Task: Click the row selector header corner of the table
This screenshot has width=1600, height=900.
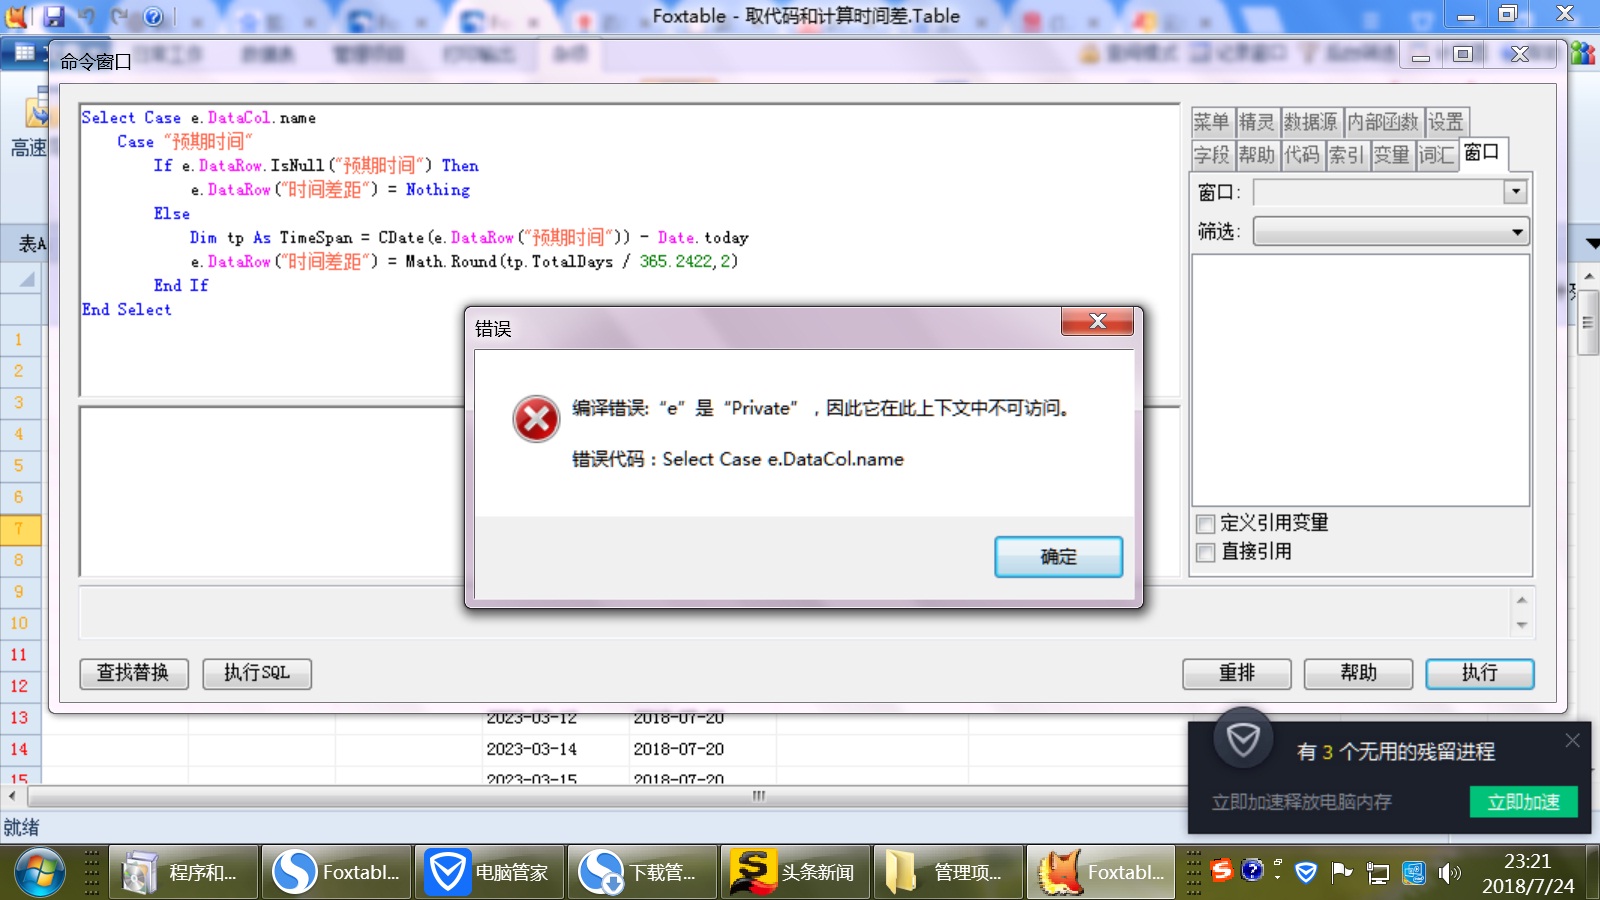Action: pos(20,279)
